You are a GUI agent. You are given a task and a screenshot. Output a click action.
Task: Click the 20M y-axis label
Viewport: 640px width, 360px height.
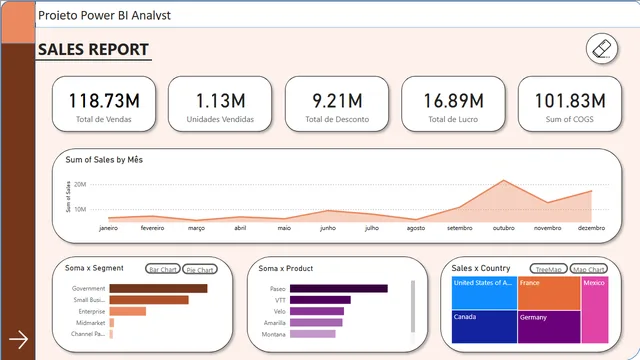(x=80, y=184)
